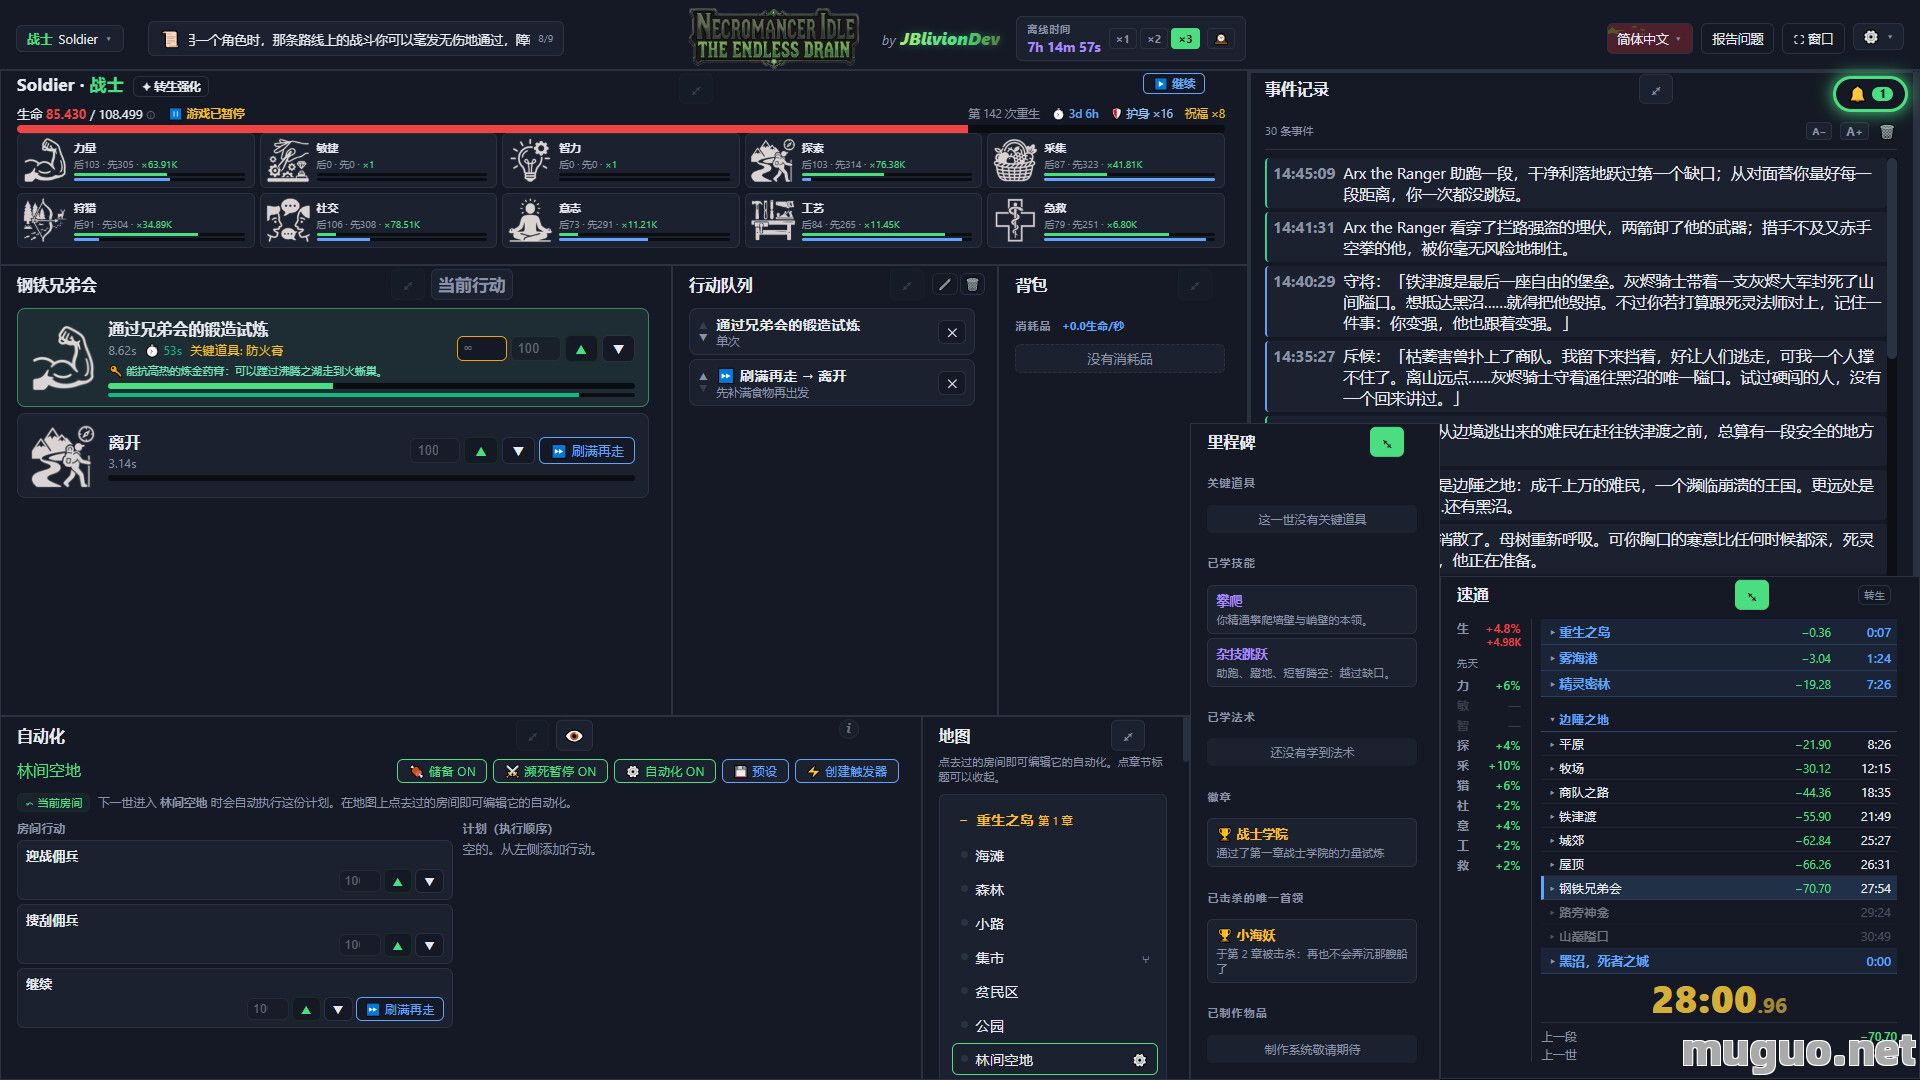The image size is (1920, 1080).
Task: Select ×1 game speed
Action: pos(1123,39)
